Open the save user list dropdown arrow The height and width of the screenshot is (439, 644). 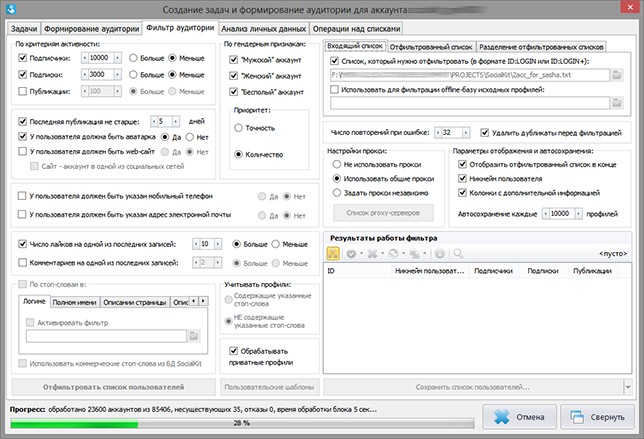[x=628, y=387]
